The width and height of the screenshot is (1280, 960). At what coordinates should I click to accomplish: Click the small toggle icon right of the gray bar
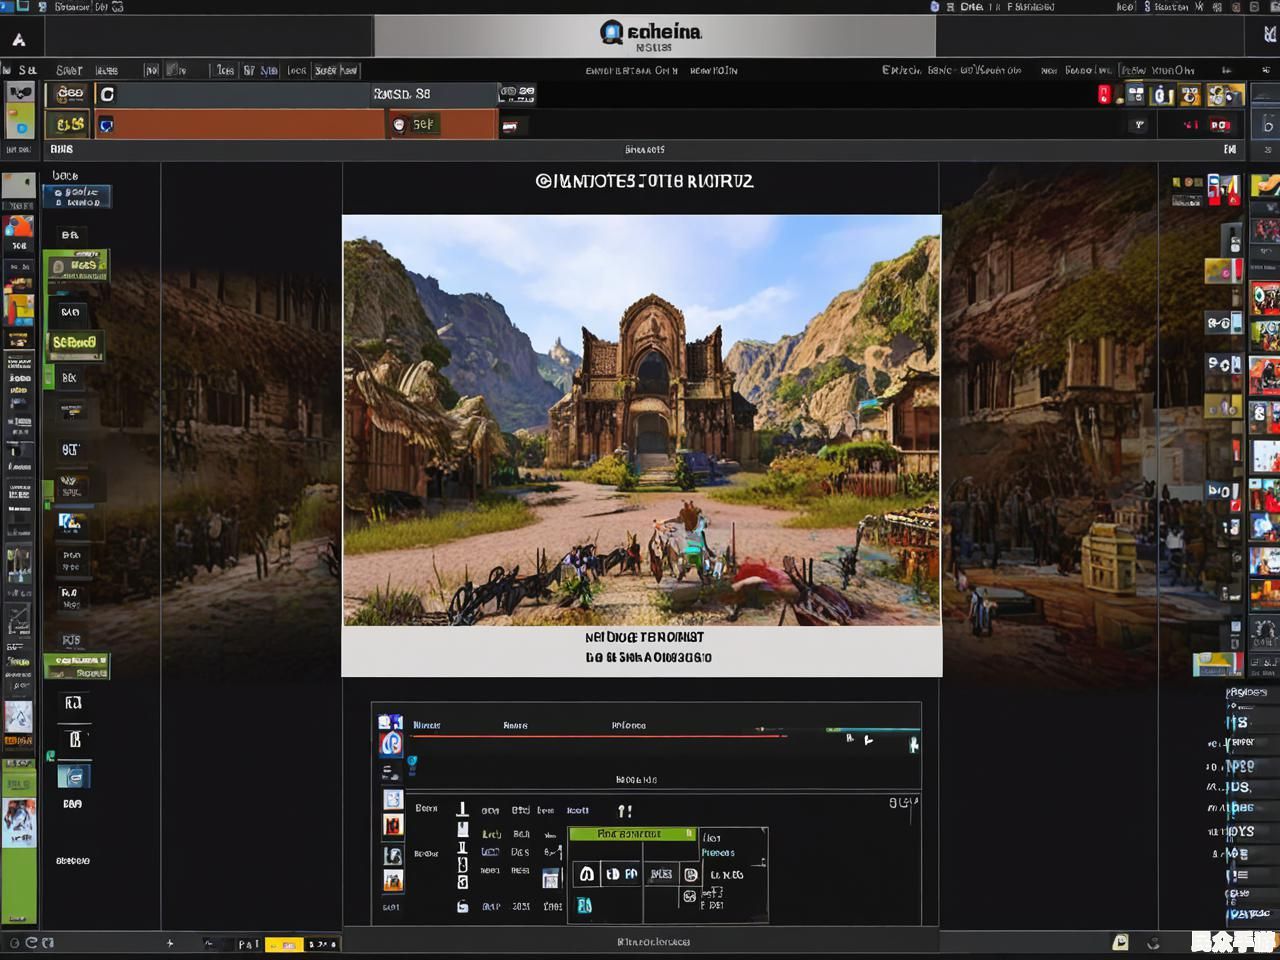click(517, 94)
